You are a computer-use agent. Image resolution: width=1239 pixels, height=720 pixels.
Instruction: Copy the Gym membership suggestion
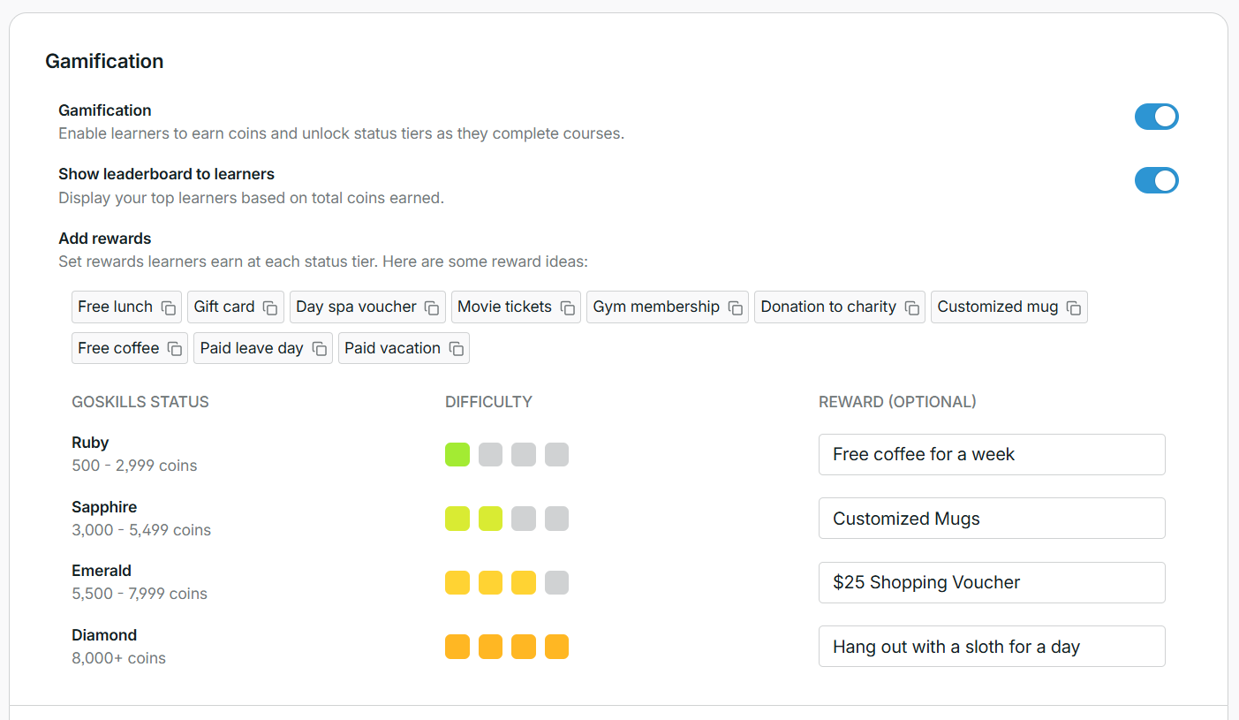pos(736,307)
